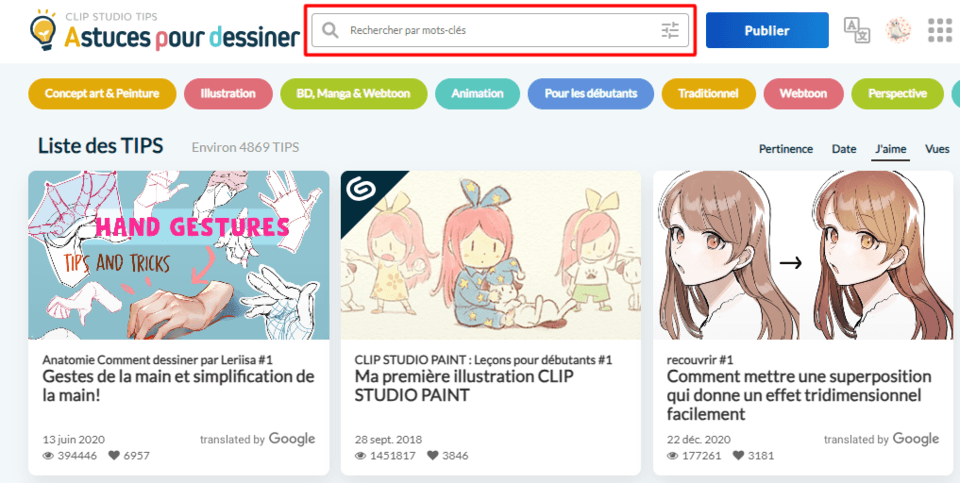Click the heart icon beside 3181
The width and height of the screenshot is (960, 483).
click(738, 455)
